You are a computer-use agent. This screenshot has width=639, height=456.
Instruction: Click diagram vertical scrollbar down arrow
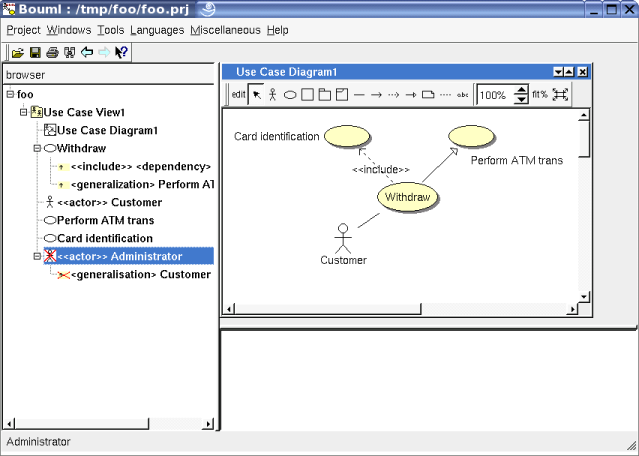[x=584, y=297]
